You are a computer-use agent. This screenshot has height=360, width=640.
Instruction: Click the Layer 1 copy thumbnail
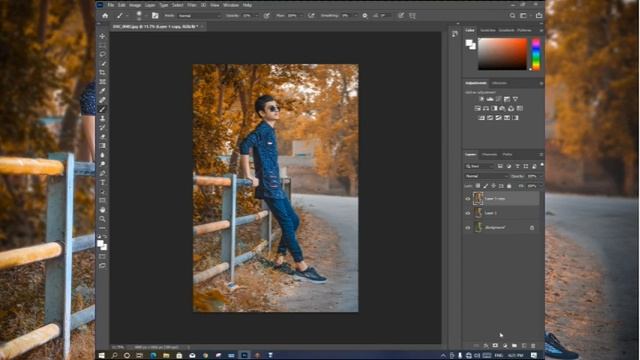[x=478, y=198]
